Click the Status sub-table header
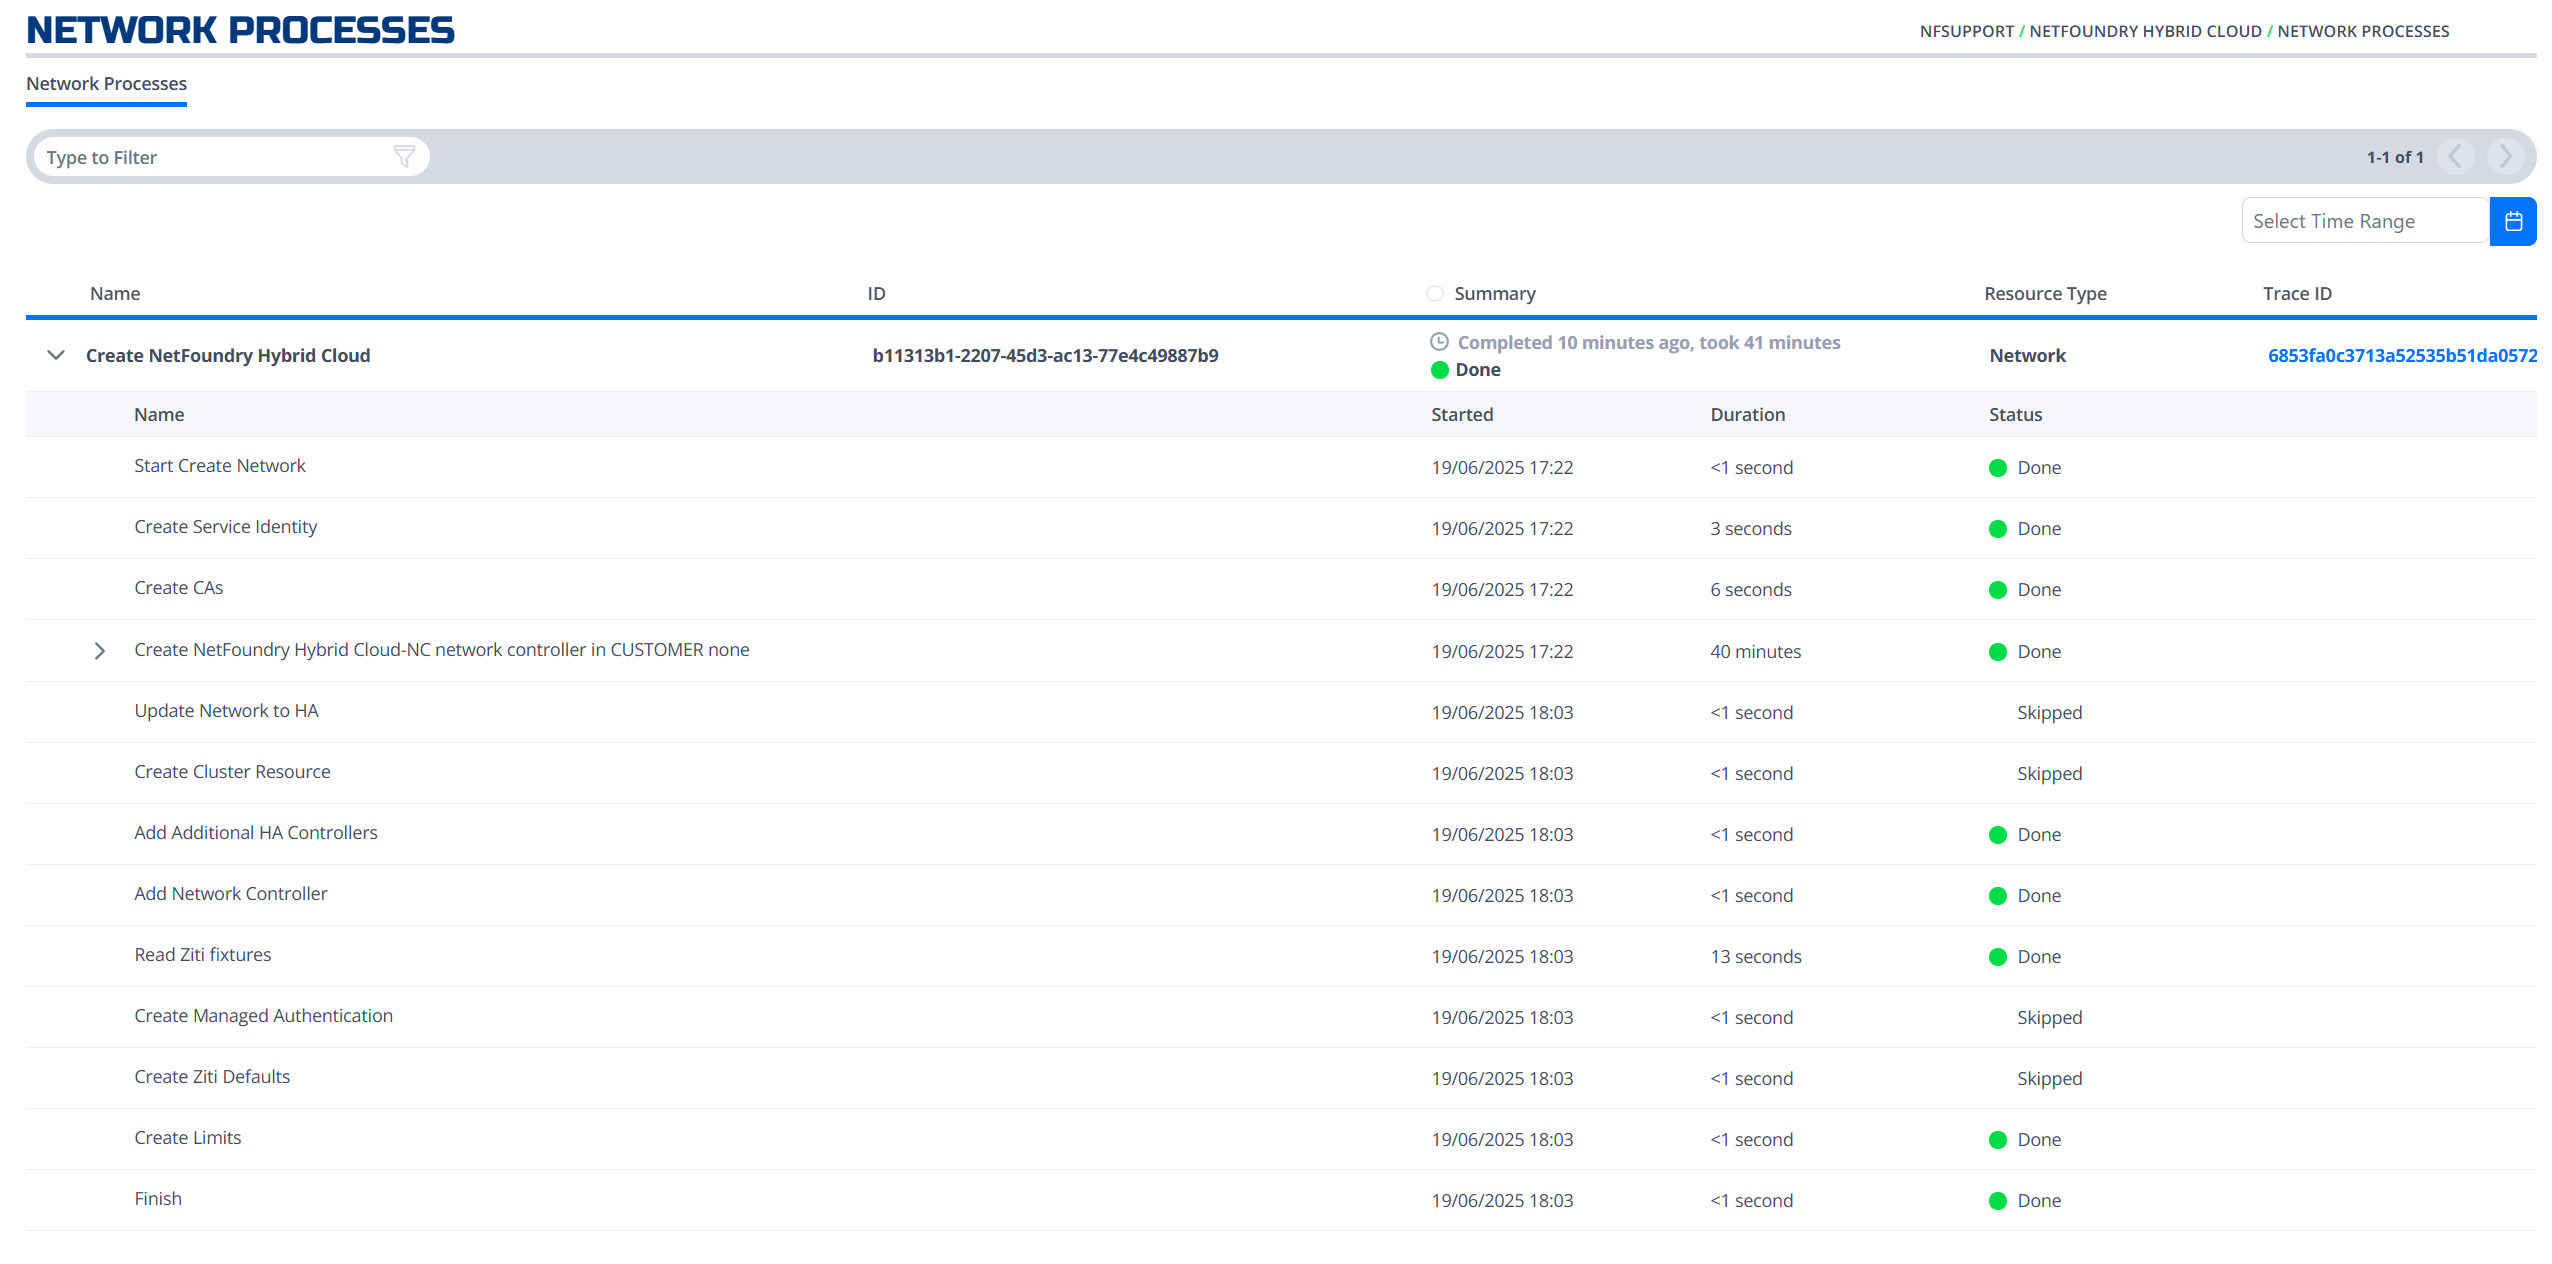The width and height of the screenshot is (2552, 1264). 2015,415
